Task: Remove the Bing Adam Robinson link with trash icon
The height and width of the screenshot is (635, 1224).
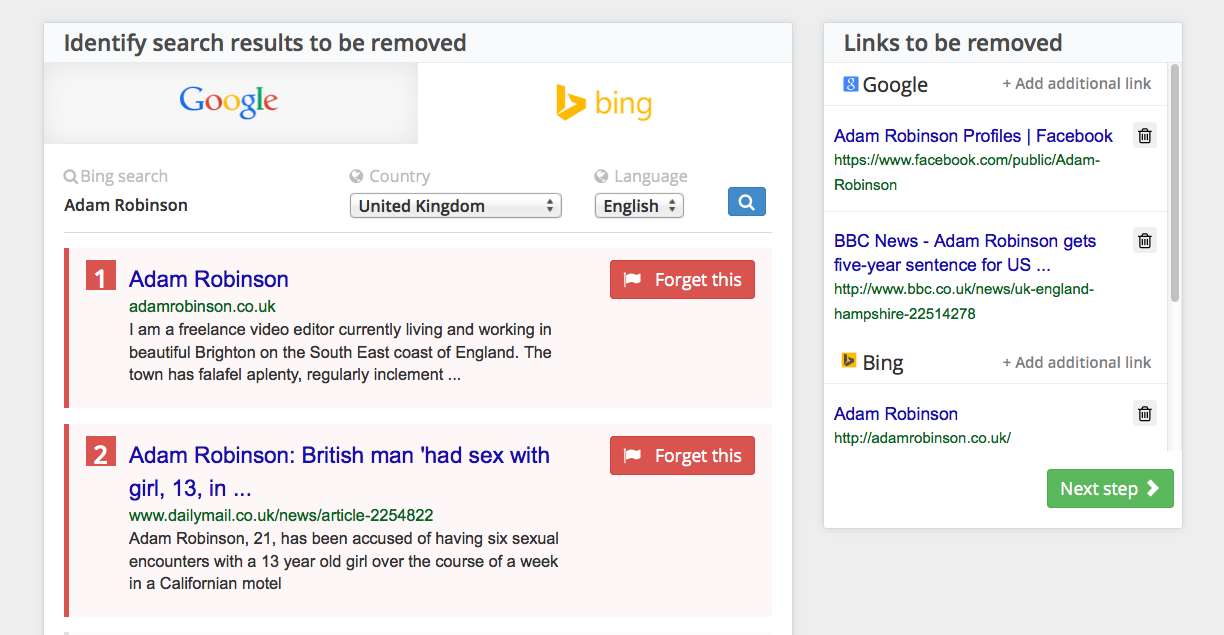Action: click(1145, 413)
